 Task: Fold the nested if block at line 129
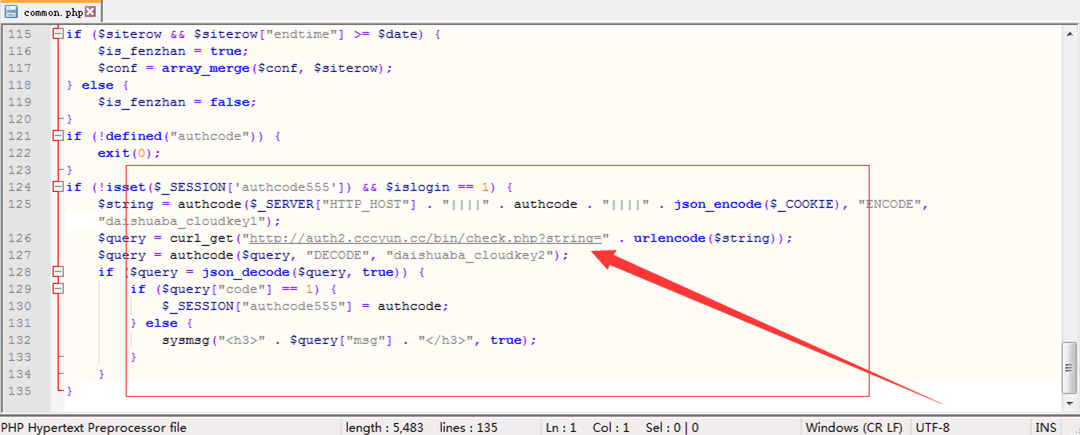pos(58,289)
